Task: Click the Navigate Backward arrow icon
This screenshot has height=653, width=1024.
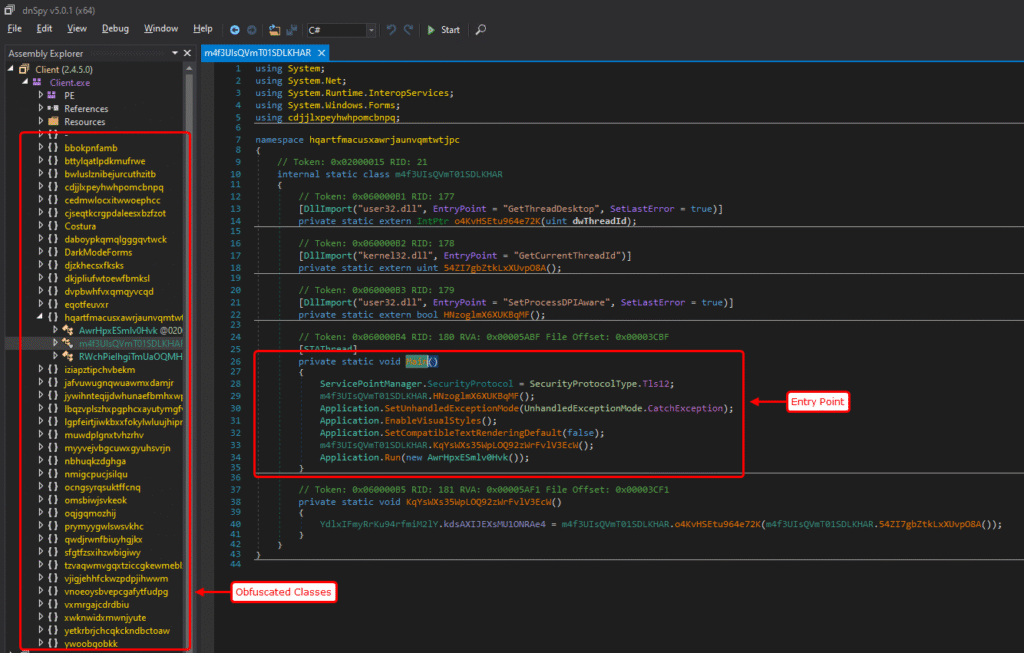Action: pos(234,30)
